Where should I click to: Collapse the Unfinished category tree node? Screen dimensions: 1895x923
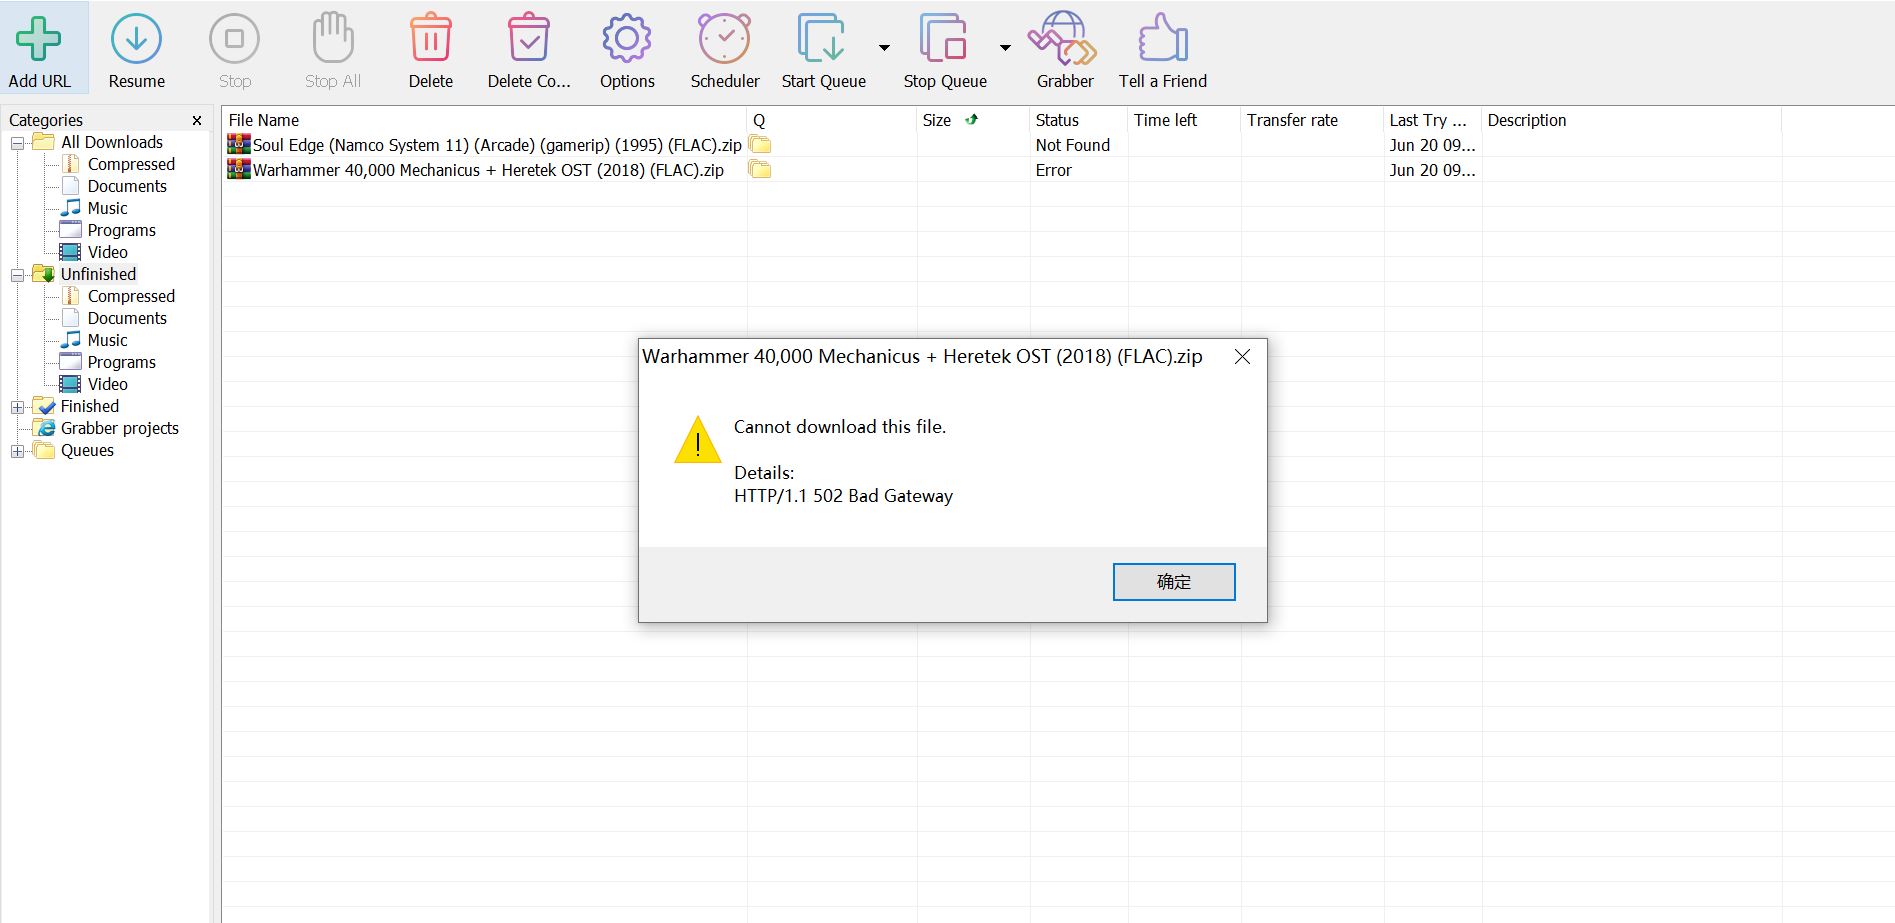point(17,275)
